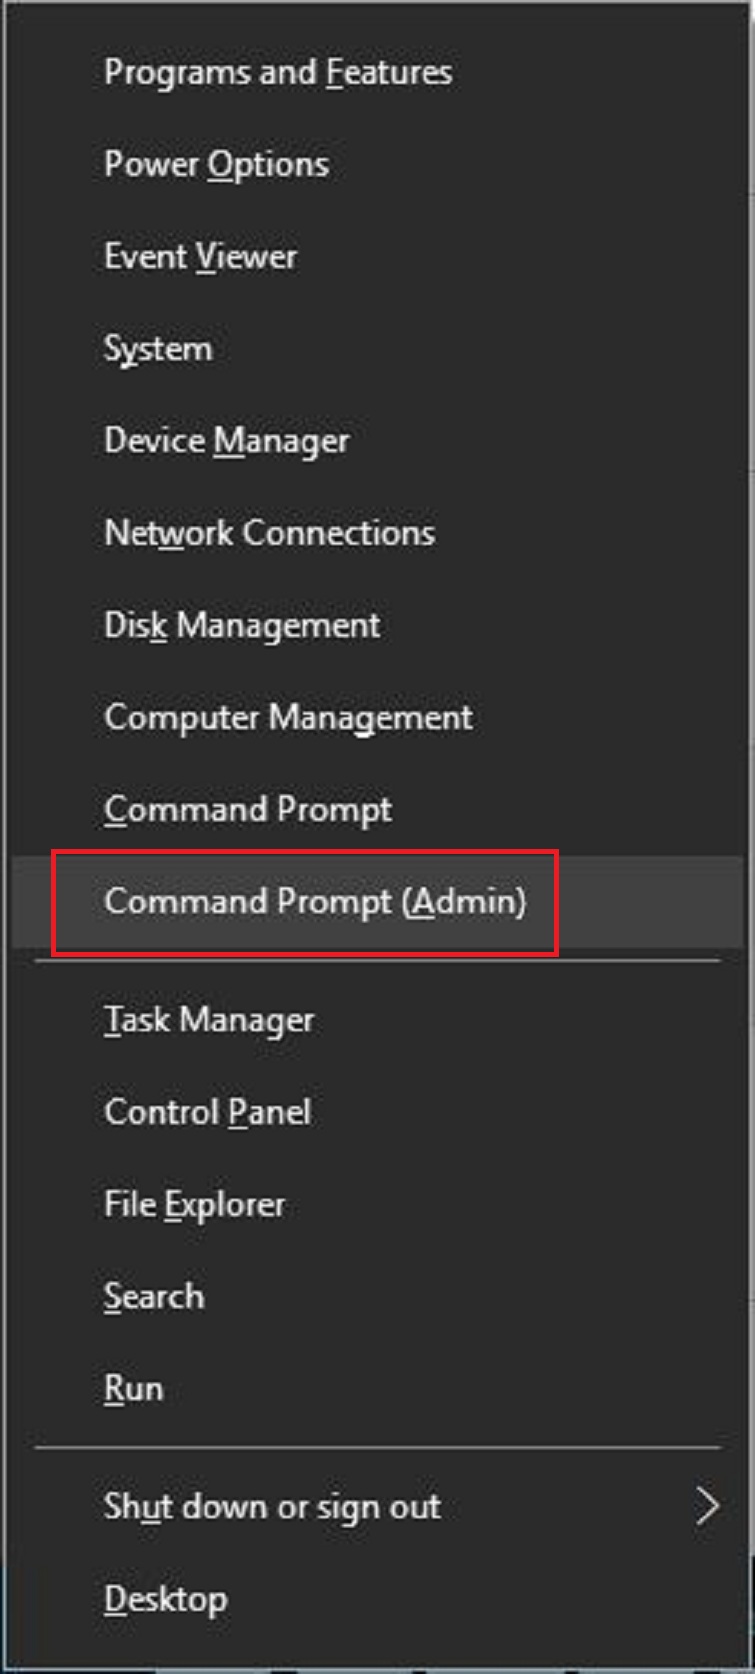Select Shut down or sign out

(272, 1507)
